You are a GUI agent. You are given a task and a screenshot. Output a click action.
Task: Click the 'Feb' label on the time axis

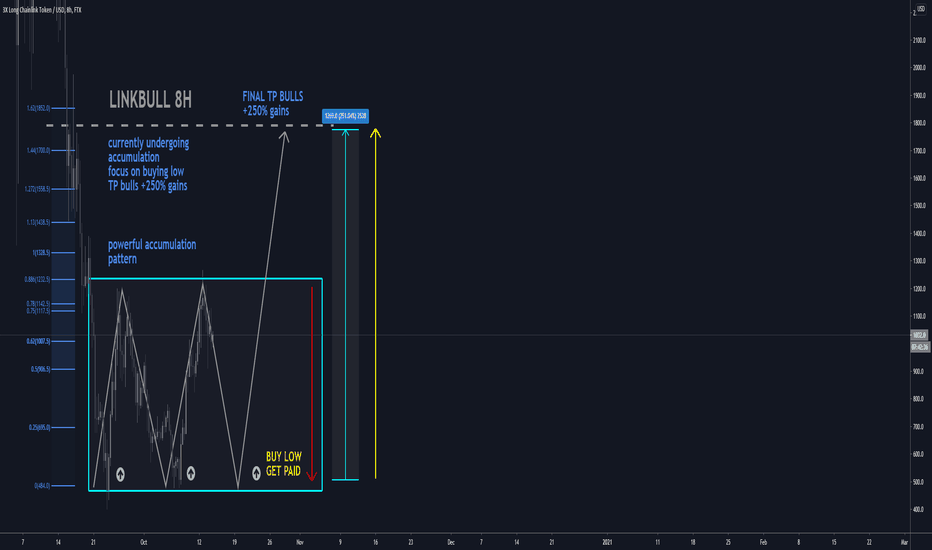[763, 542]
